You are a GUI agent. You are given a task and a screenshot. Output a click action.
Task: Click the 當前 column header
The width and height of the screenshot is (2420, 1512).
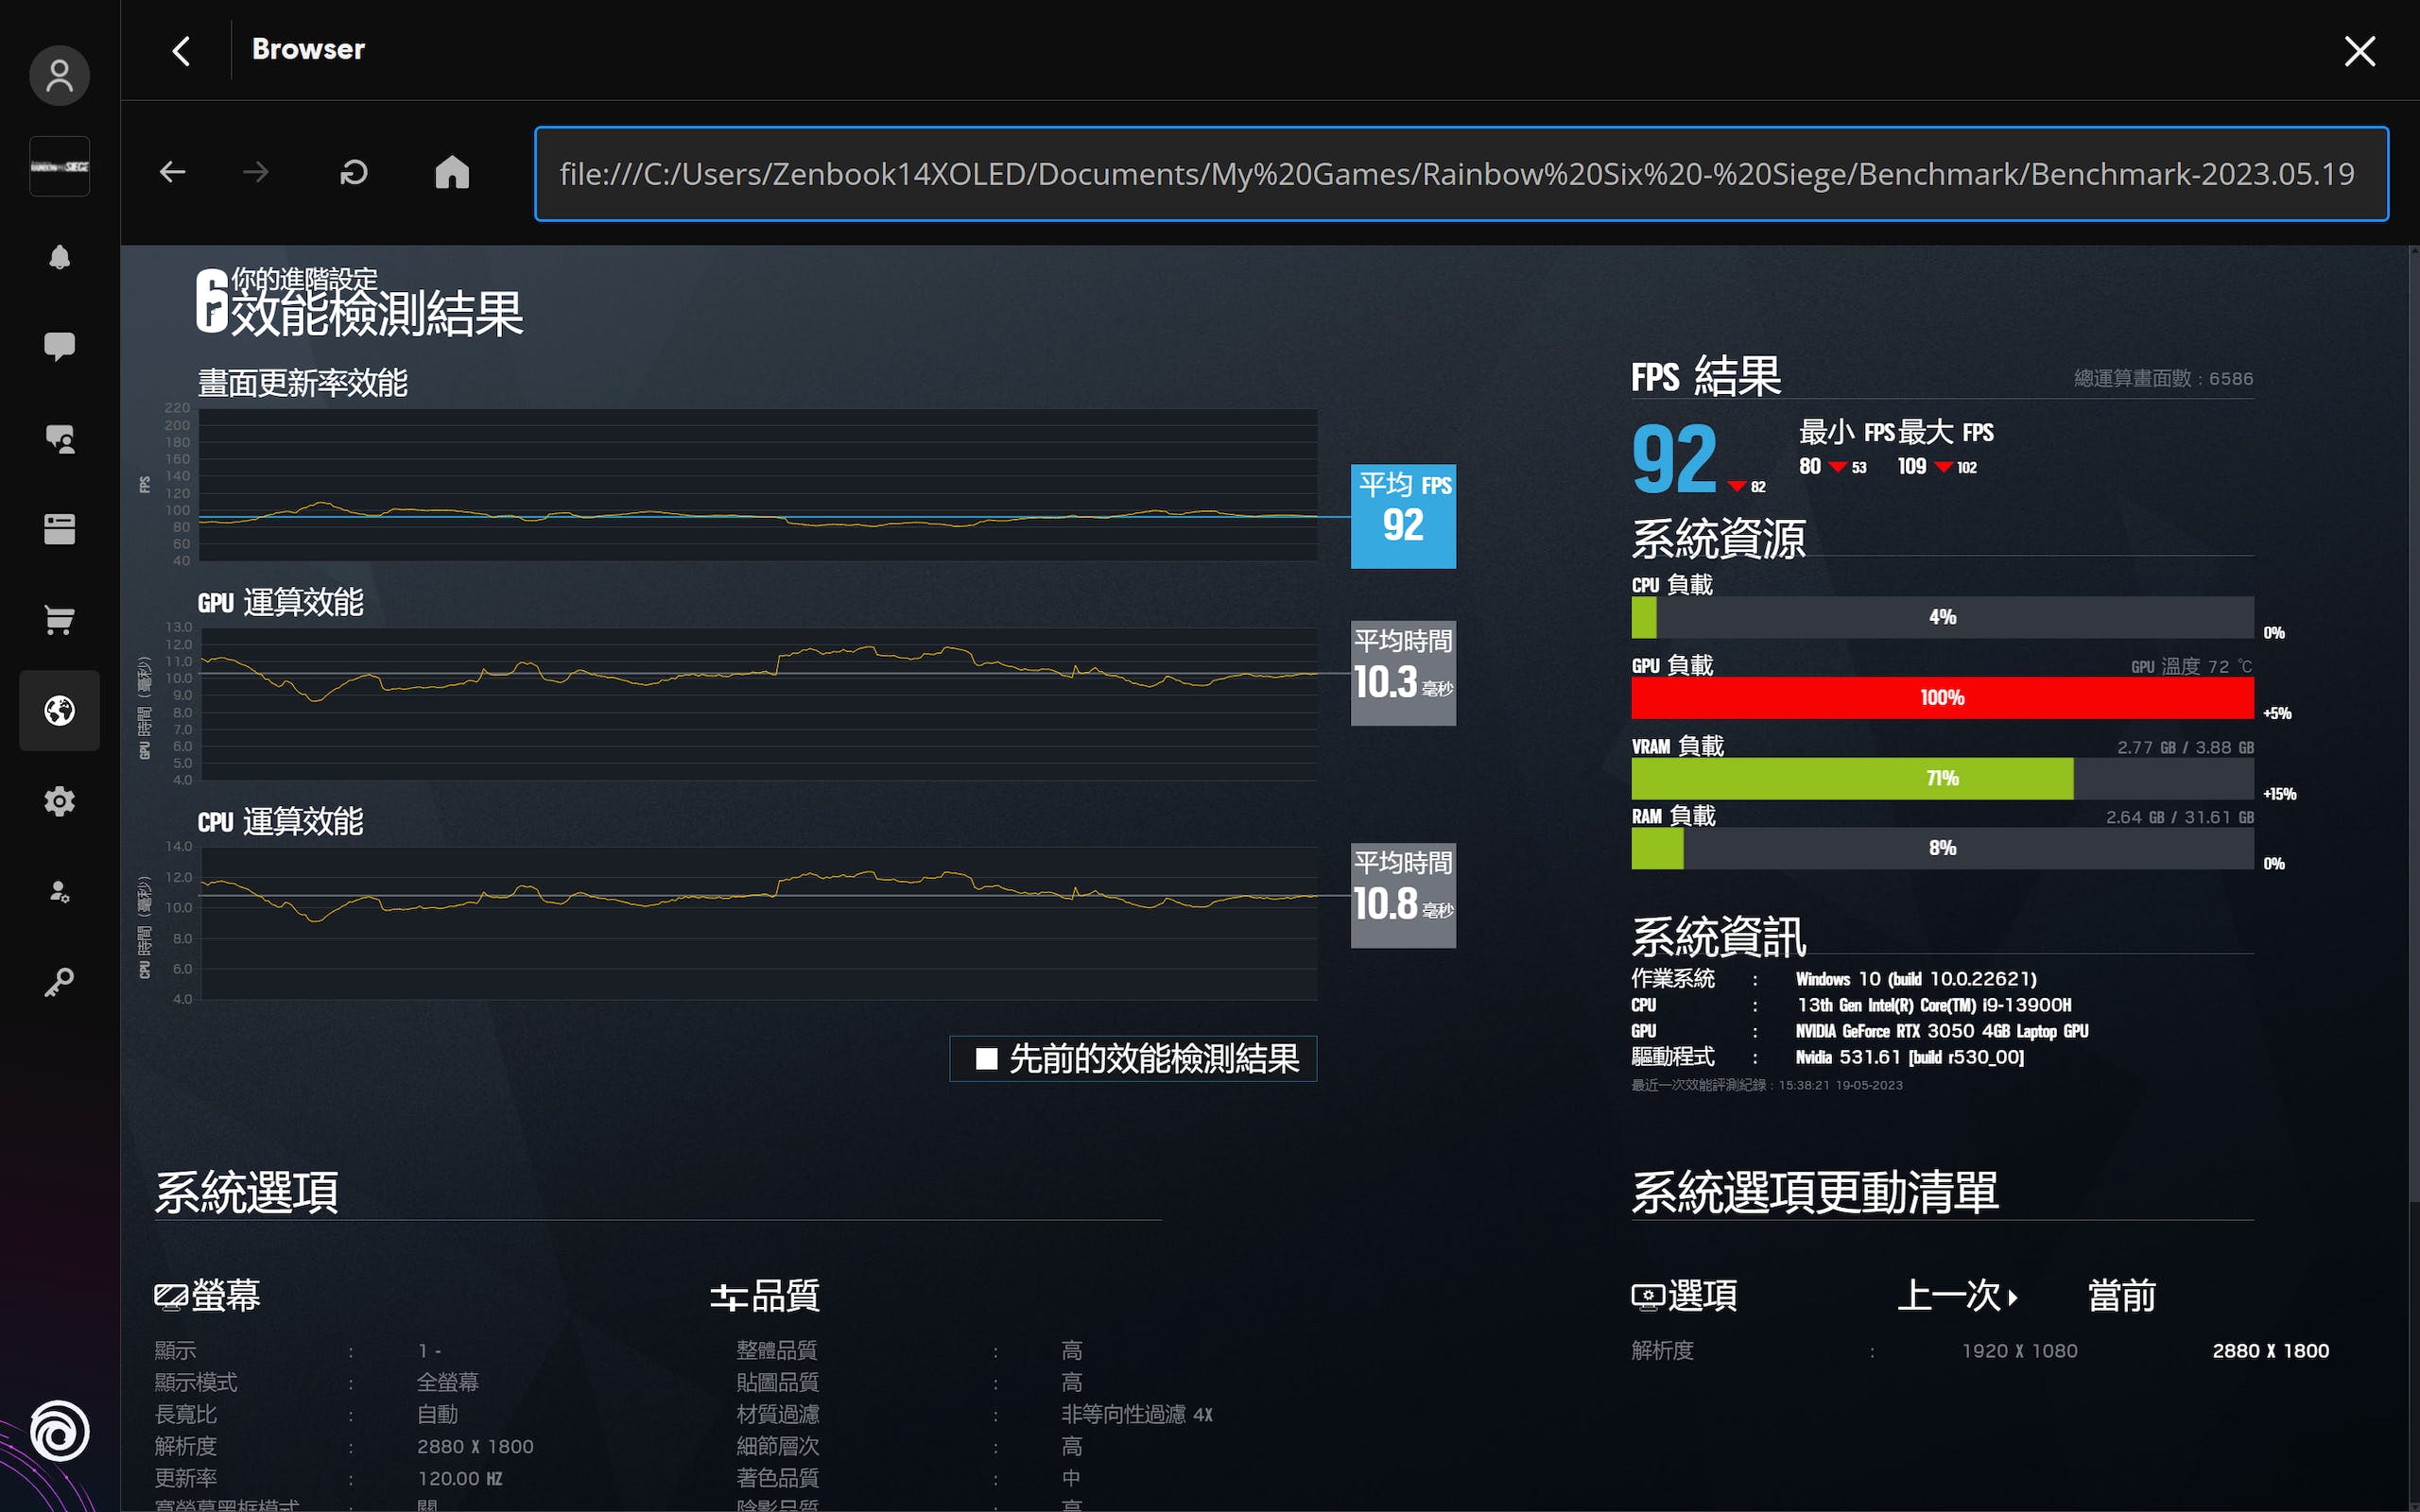coord(2121,1296)
